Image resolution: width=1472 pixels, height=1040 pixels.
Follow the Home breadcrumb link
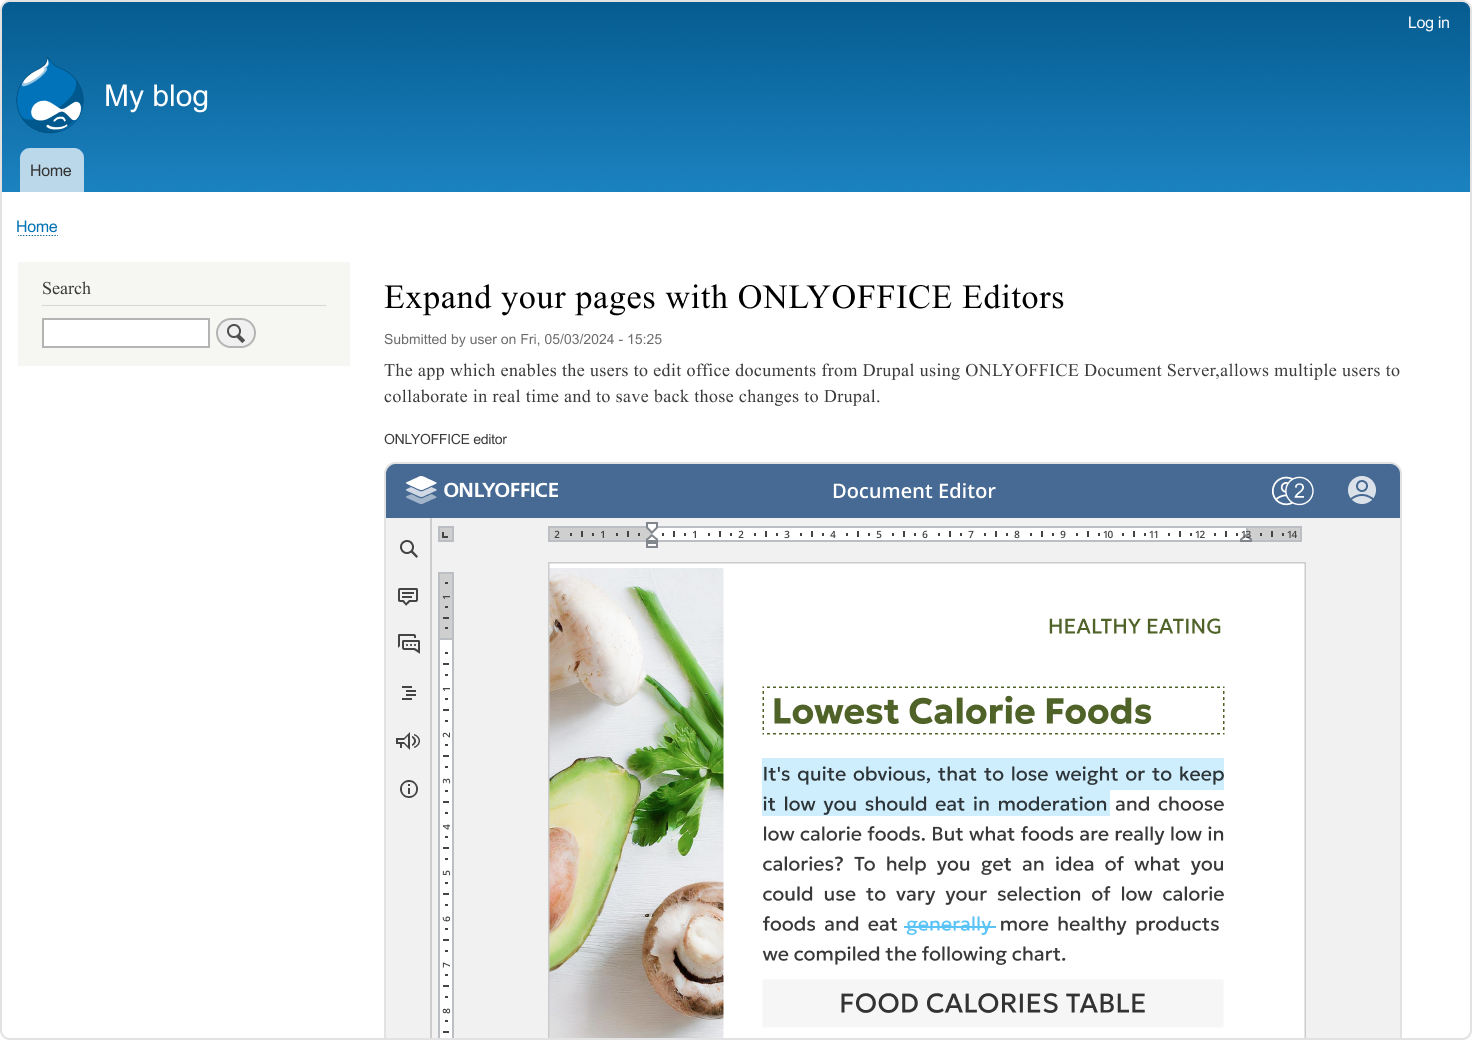coord(37,227)
